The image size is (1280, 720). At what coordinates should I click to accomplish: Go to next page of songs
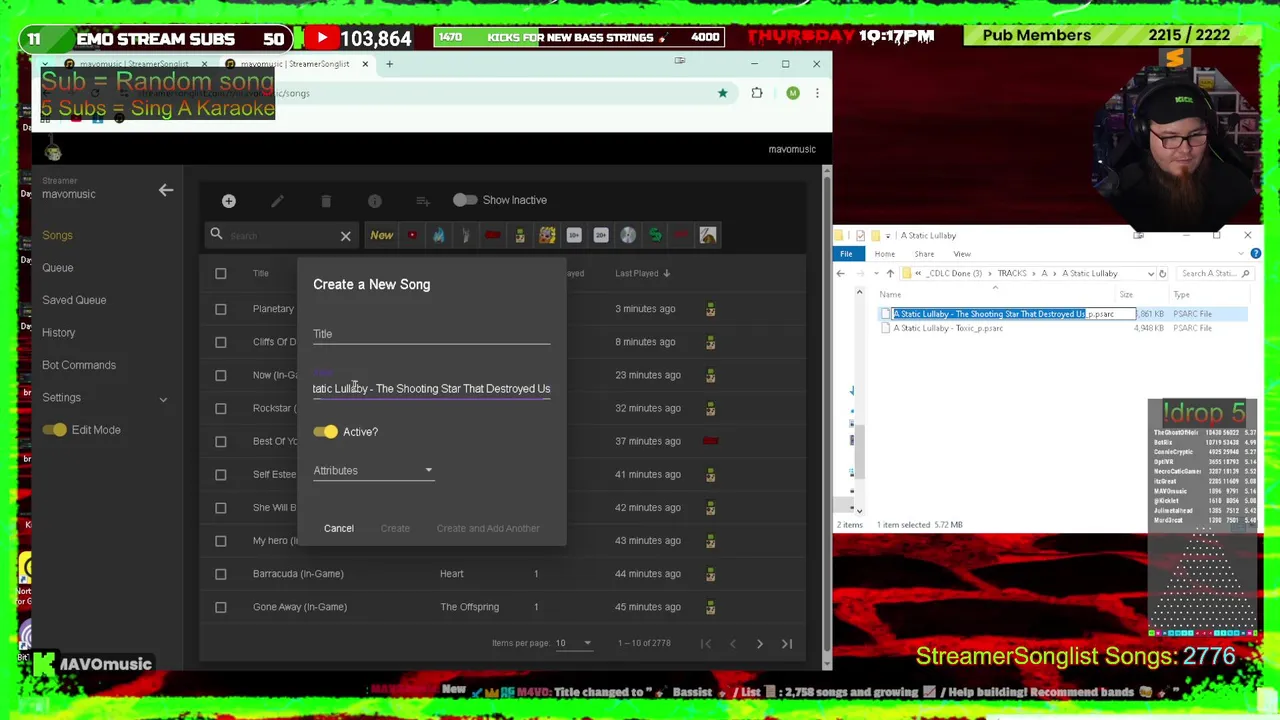760,644
